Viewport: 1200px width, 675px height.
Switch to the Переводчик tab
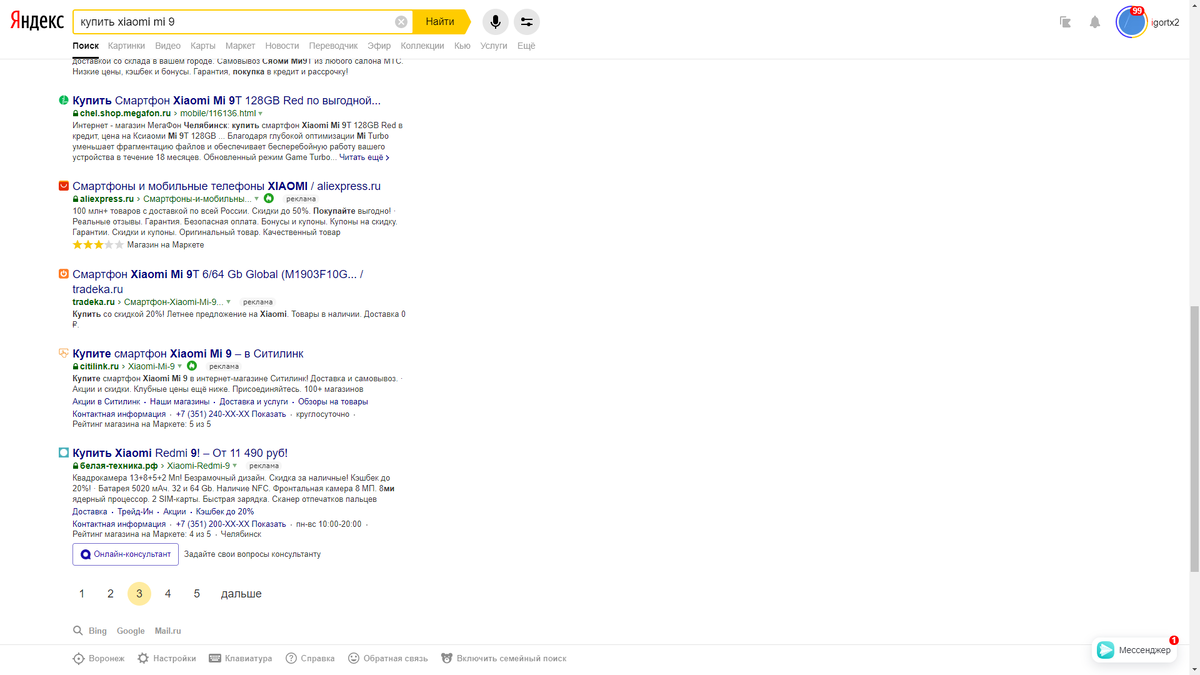(x=333, y=46)
